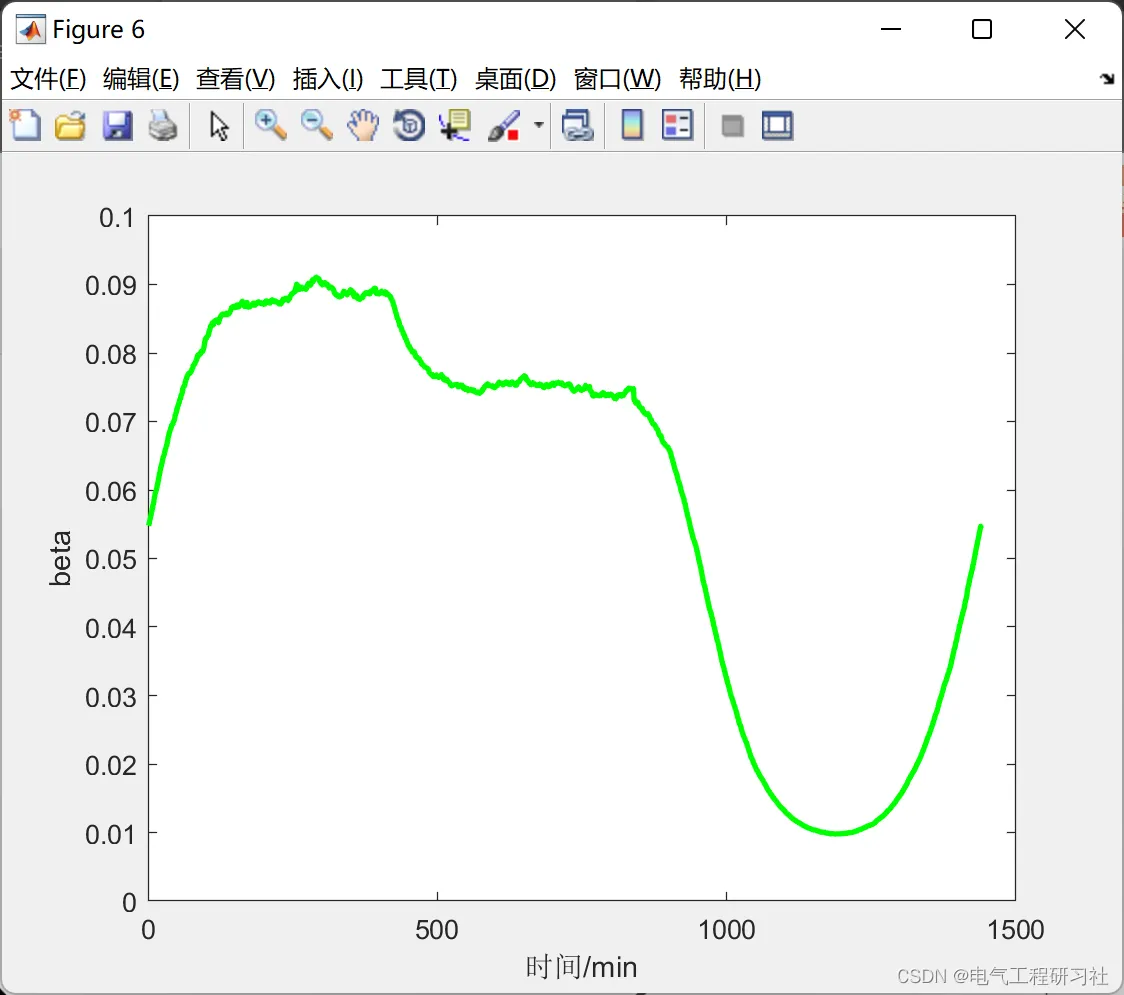
Task: Click the x-axis tick label 1500
Action: pos(1015,930)
